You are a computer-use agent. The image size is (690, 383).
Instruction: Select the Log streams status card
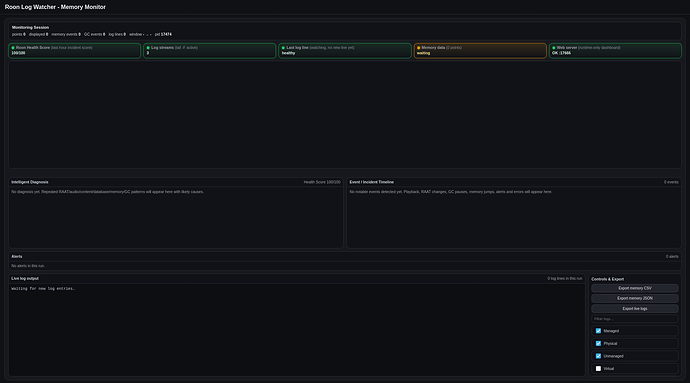tap(209, 51)
